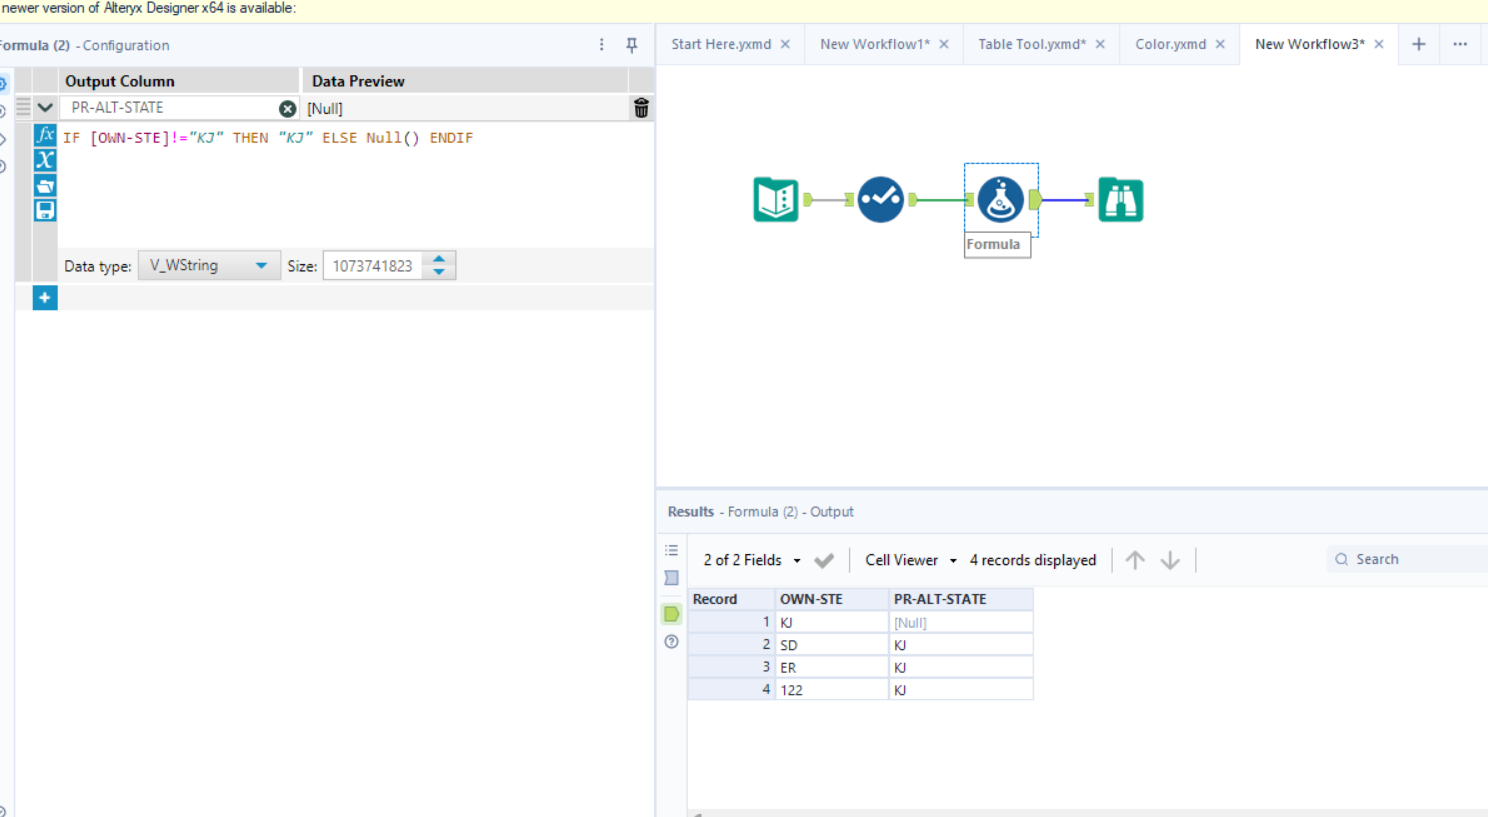
Task: Switch to the Color.yxmd tab
Action: [1171, 44]
